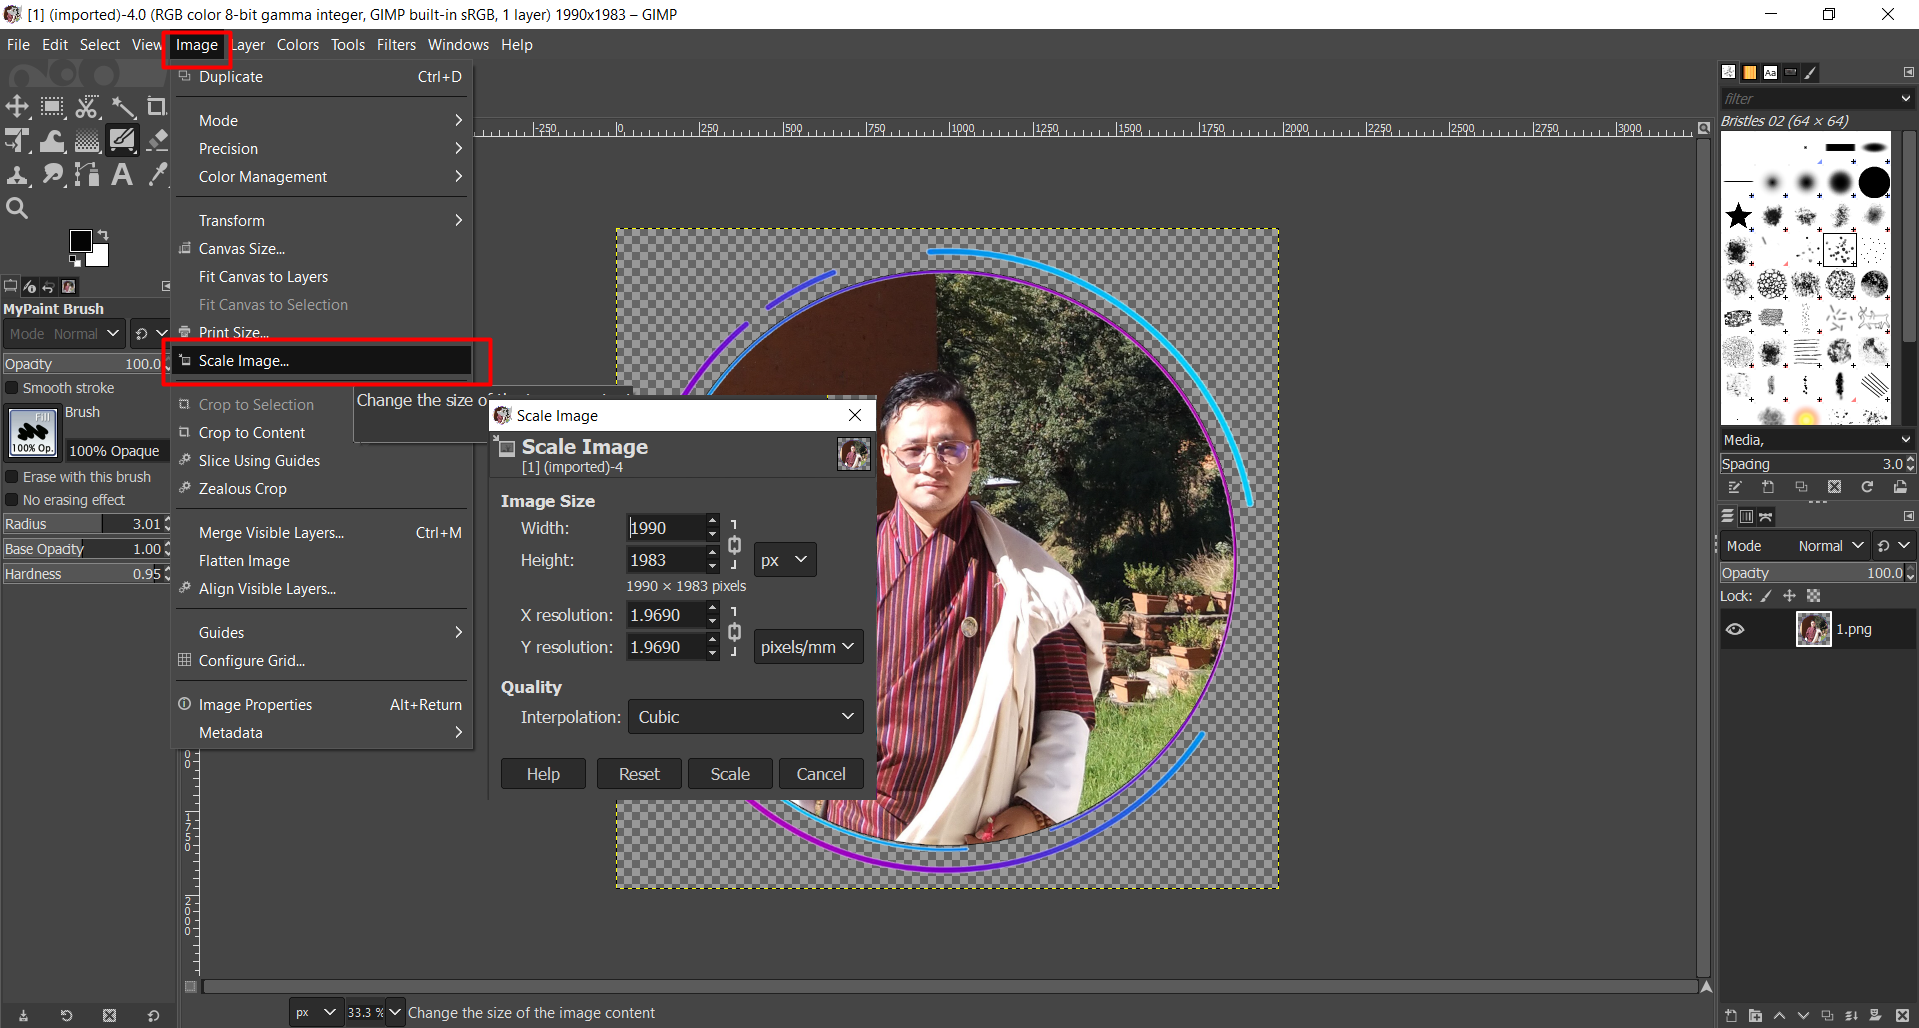This screenshot has width=1919, height=1028.
Task: Click the background white color swatch
Action: click(x=100, y=258)
